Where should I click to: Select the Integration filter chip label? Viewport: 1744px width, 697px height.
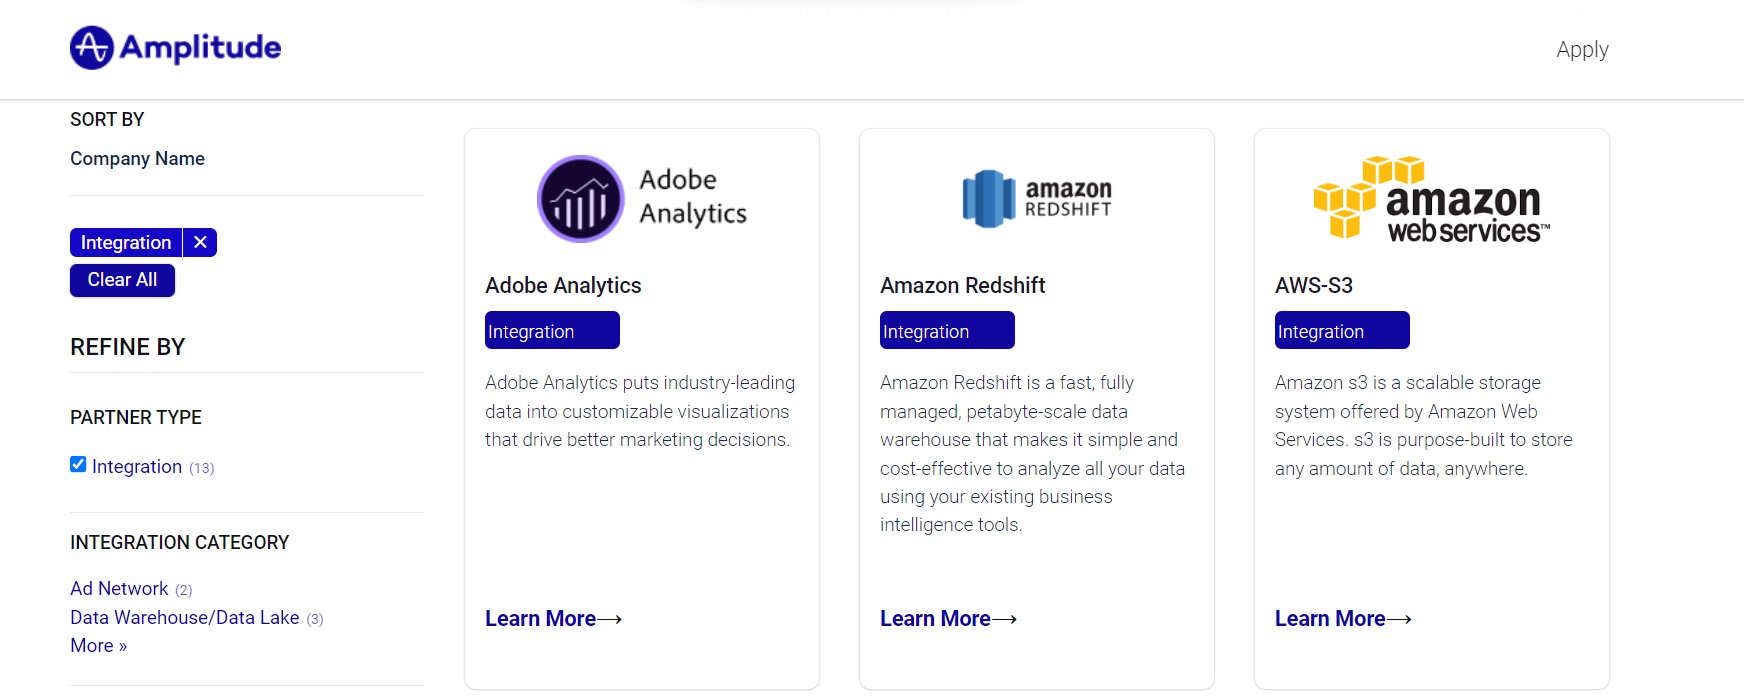coord(126,242)
